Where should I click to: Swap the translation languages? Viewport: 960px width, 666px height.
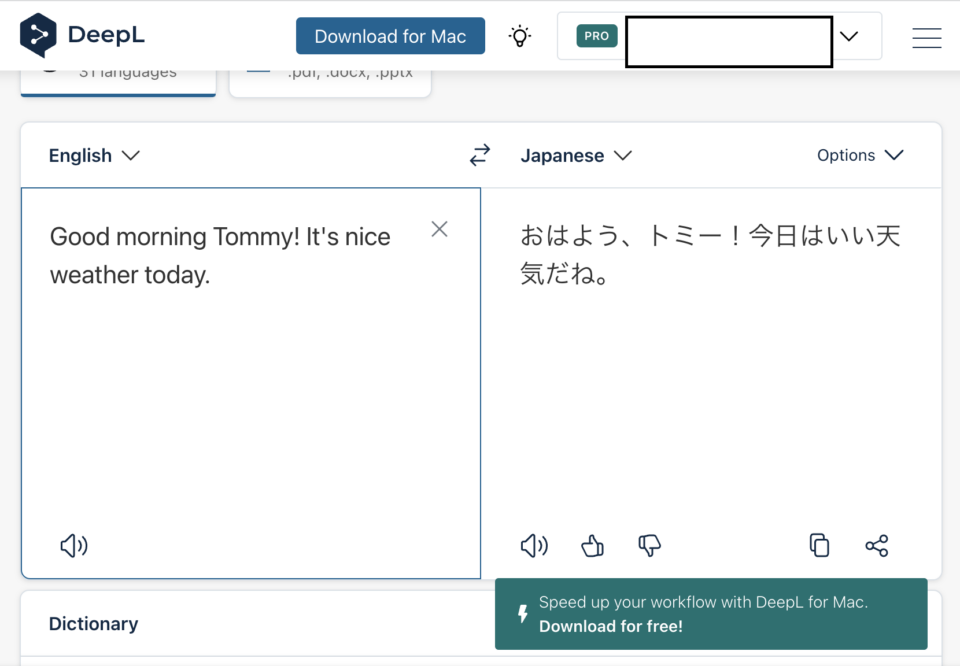click(x=479, y=155)
